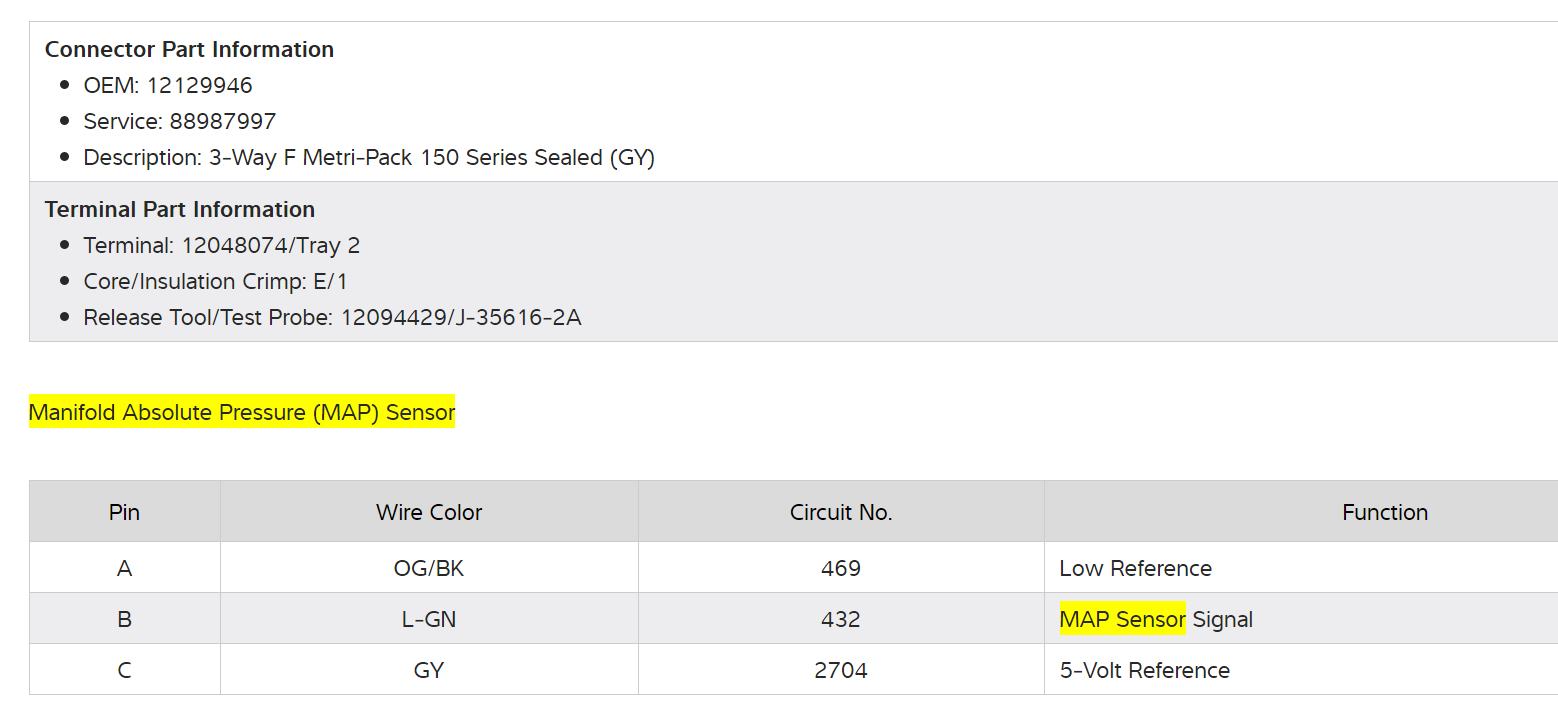Click the Connector Part Information heading

pos(189,50)
